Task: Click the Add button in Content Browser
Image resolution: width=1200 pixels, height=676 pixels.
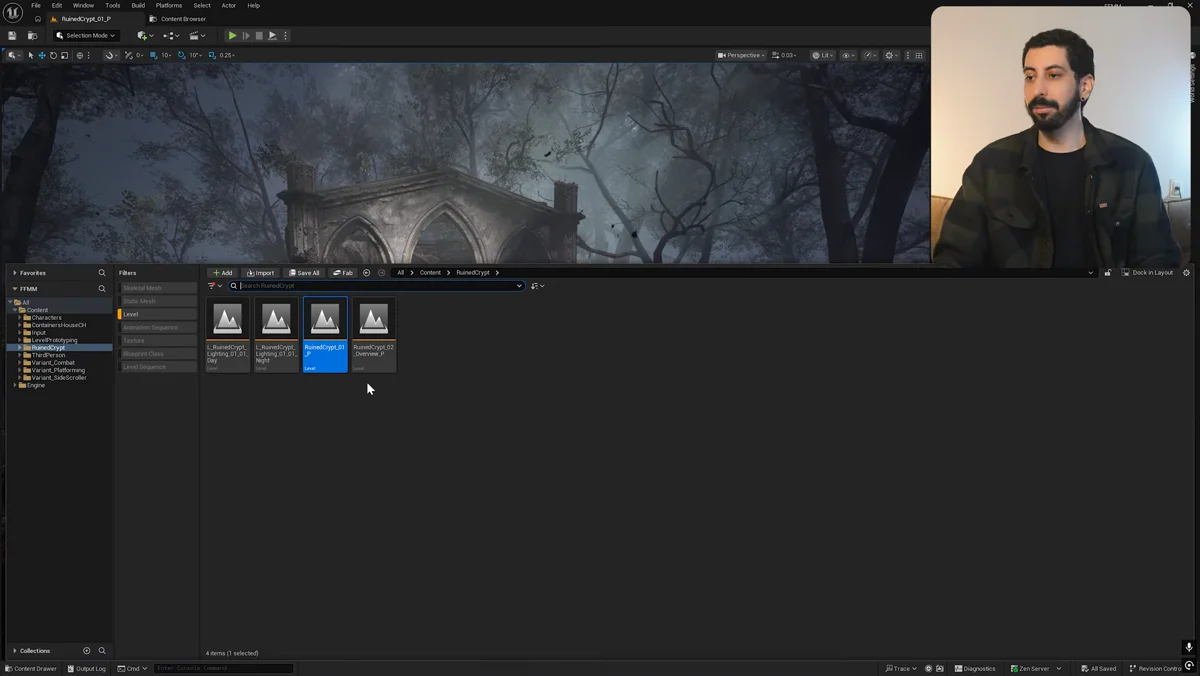Action: pyautogui.click(x=222, y=272)
